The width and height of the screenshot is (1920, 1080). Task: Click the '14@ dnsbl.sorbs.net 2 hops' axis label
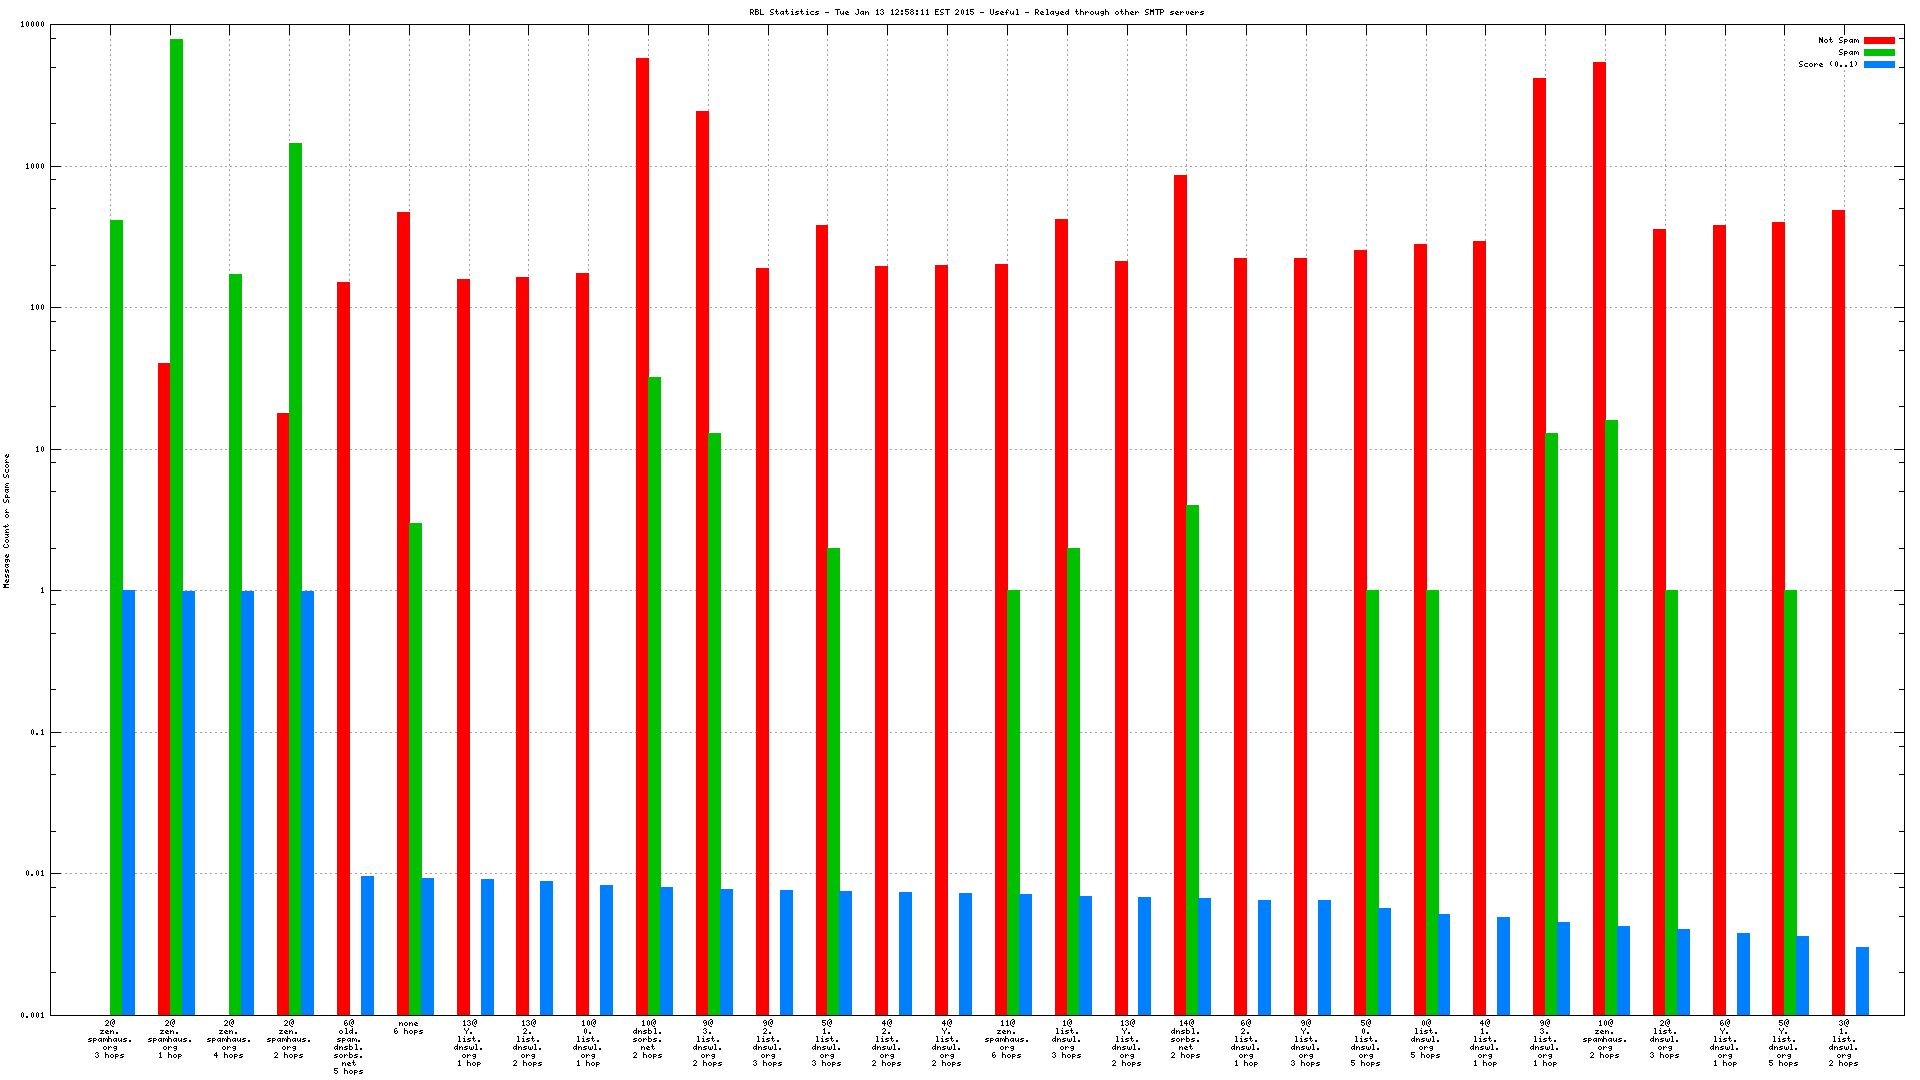(x=1185, y=1039)
